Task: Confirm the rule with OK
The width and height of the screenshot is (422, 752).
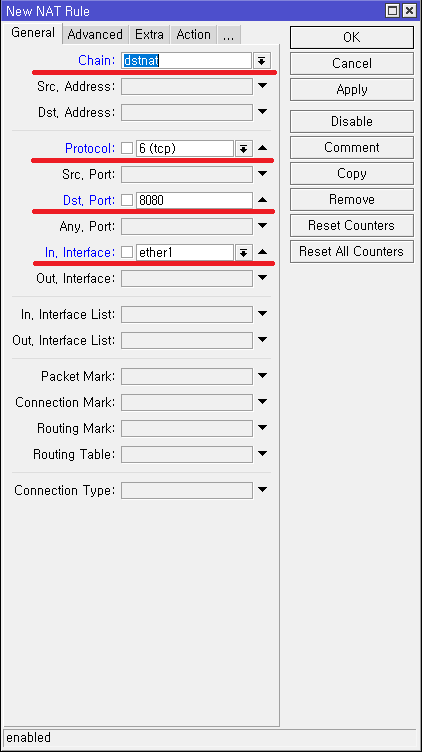Action: point(352,37)
